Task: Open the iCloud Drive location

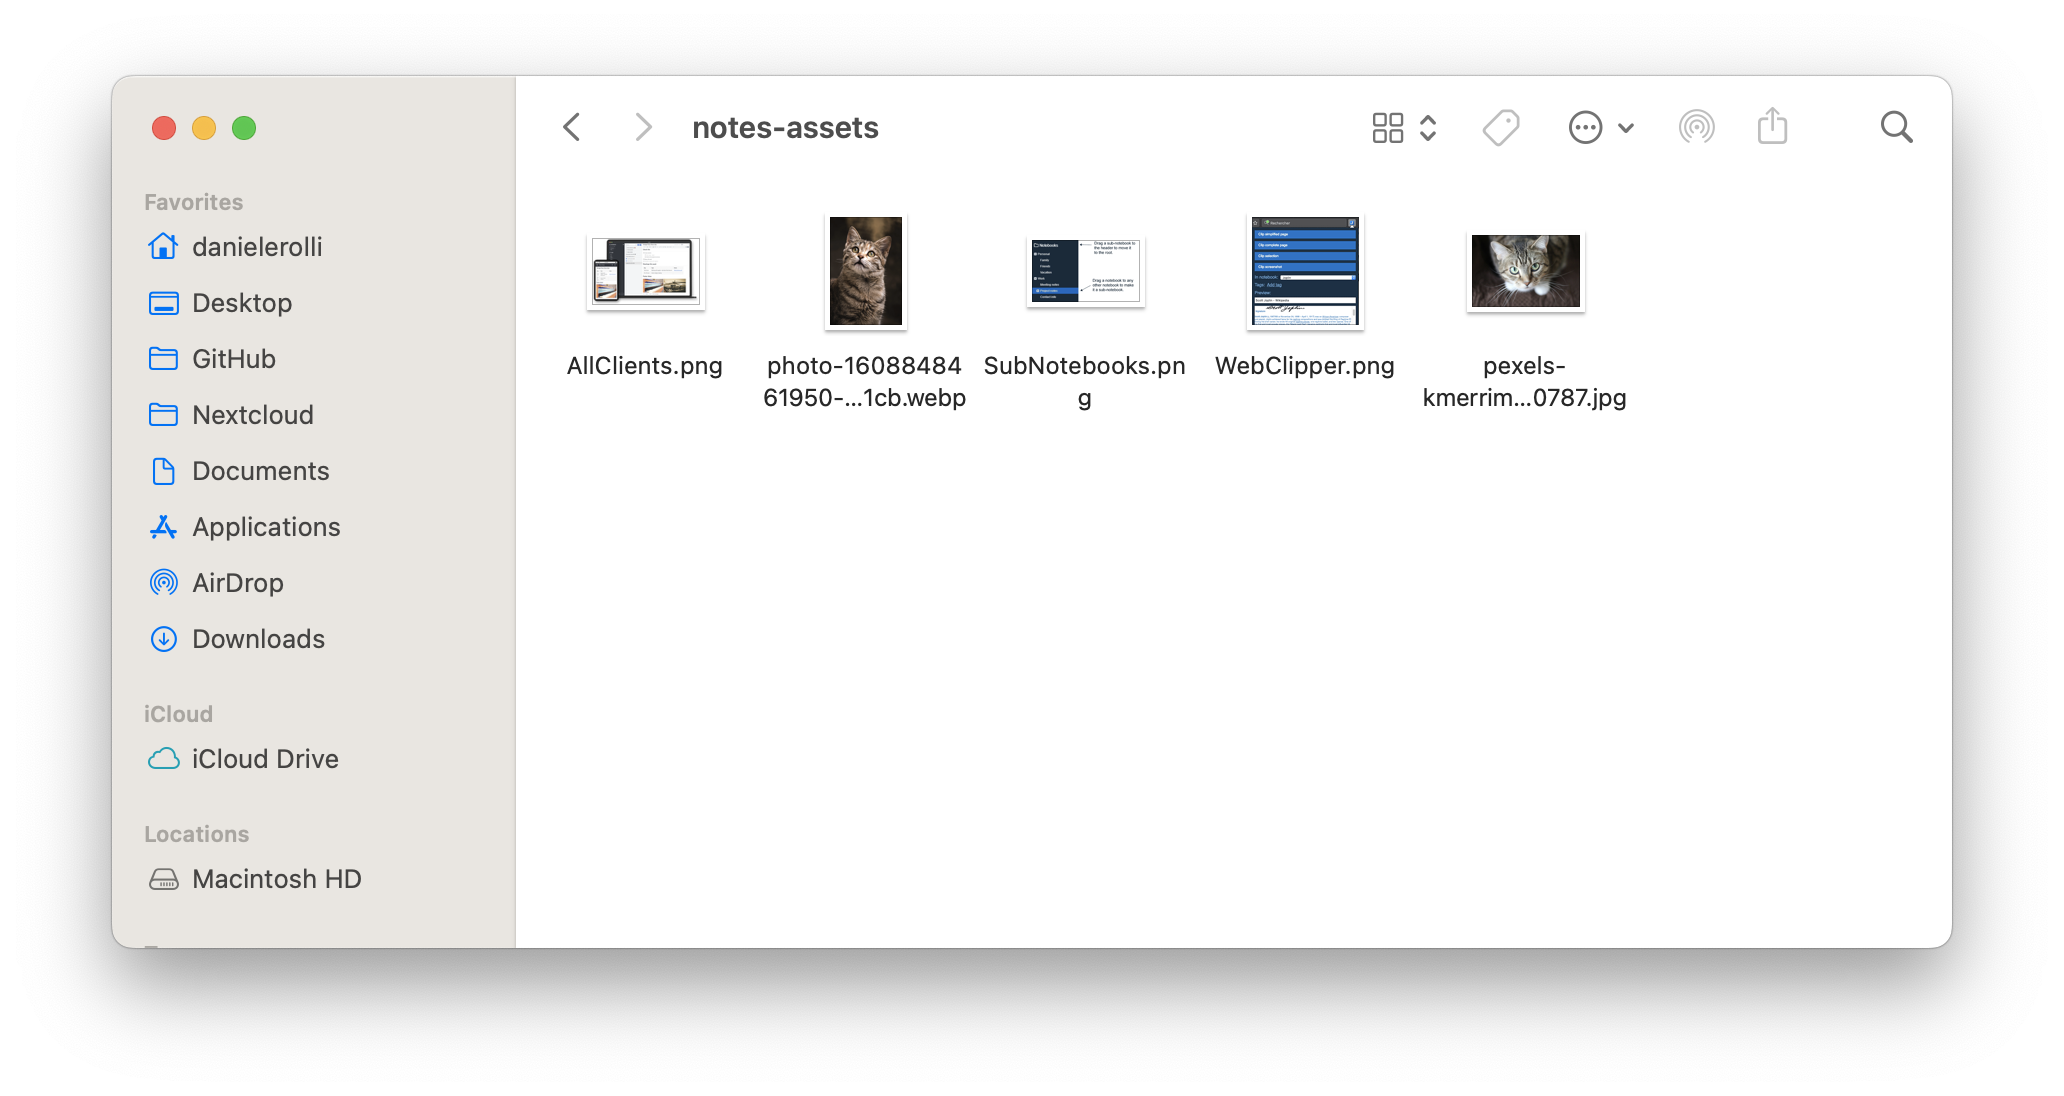Action: click(266, 759)
